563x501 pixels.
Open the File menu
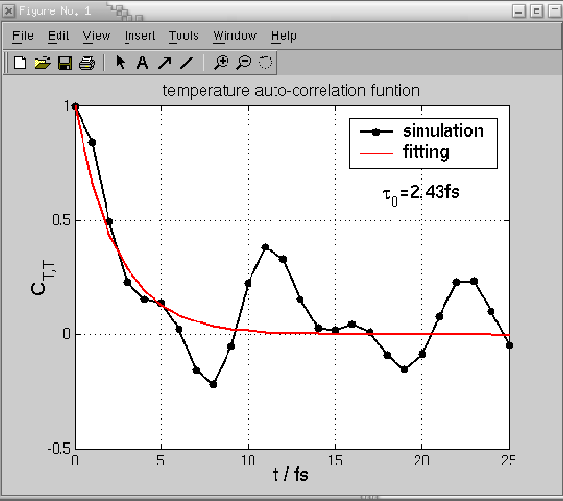23,36
